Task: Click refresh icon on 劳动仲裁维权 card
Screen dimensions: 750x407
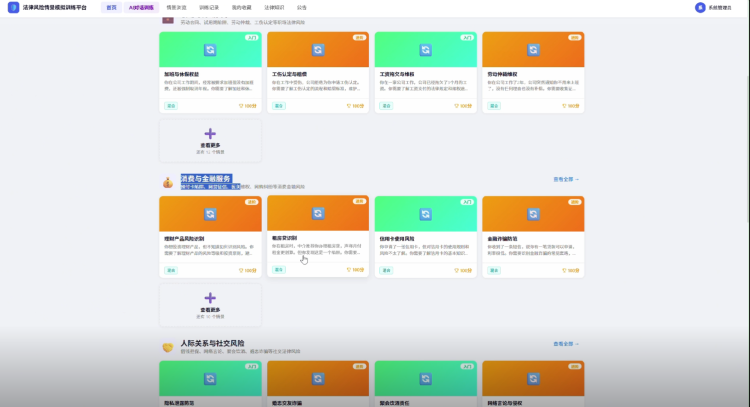Action: pyautogui.click(x=533, y=50)
